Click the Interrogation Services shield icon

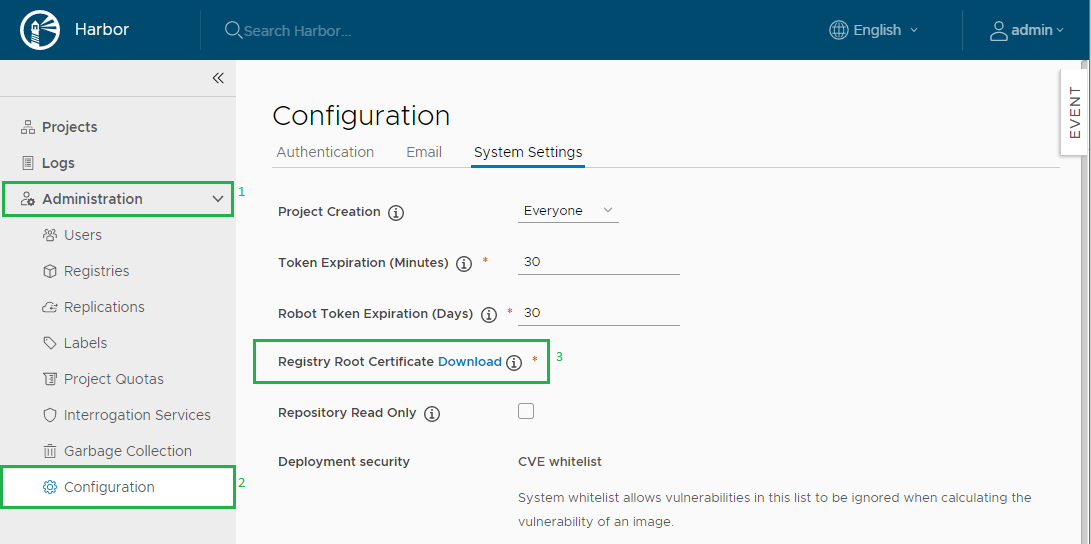49,415
